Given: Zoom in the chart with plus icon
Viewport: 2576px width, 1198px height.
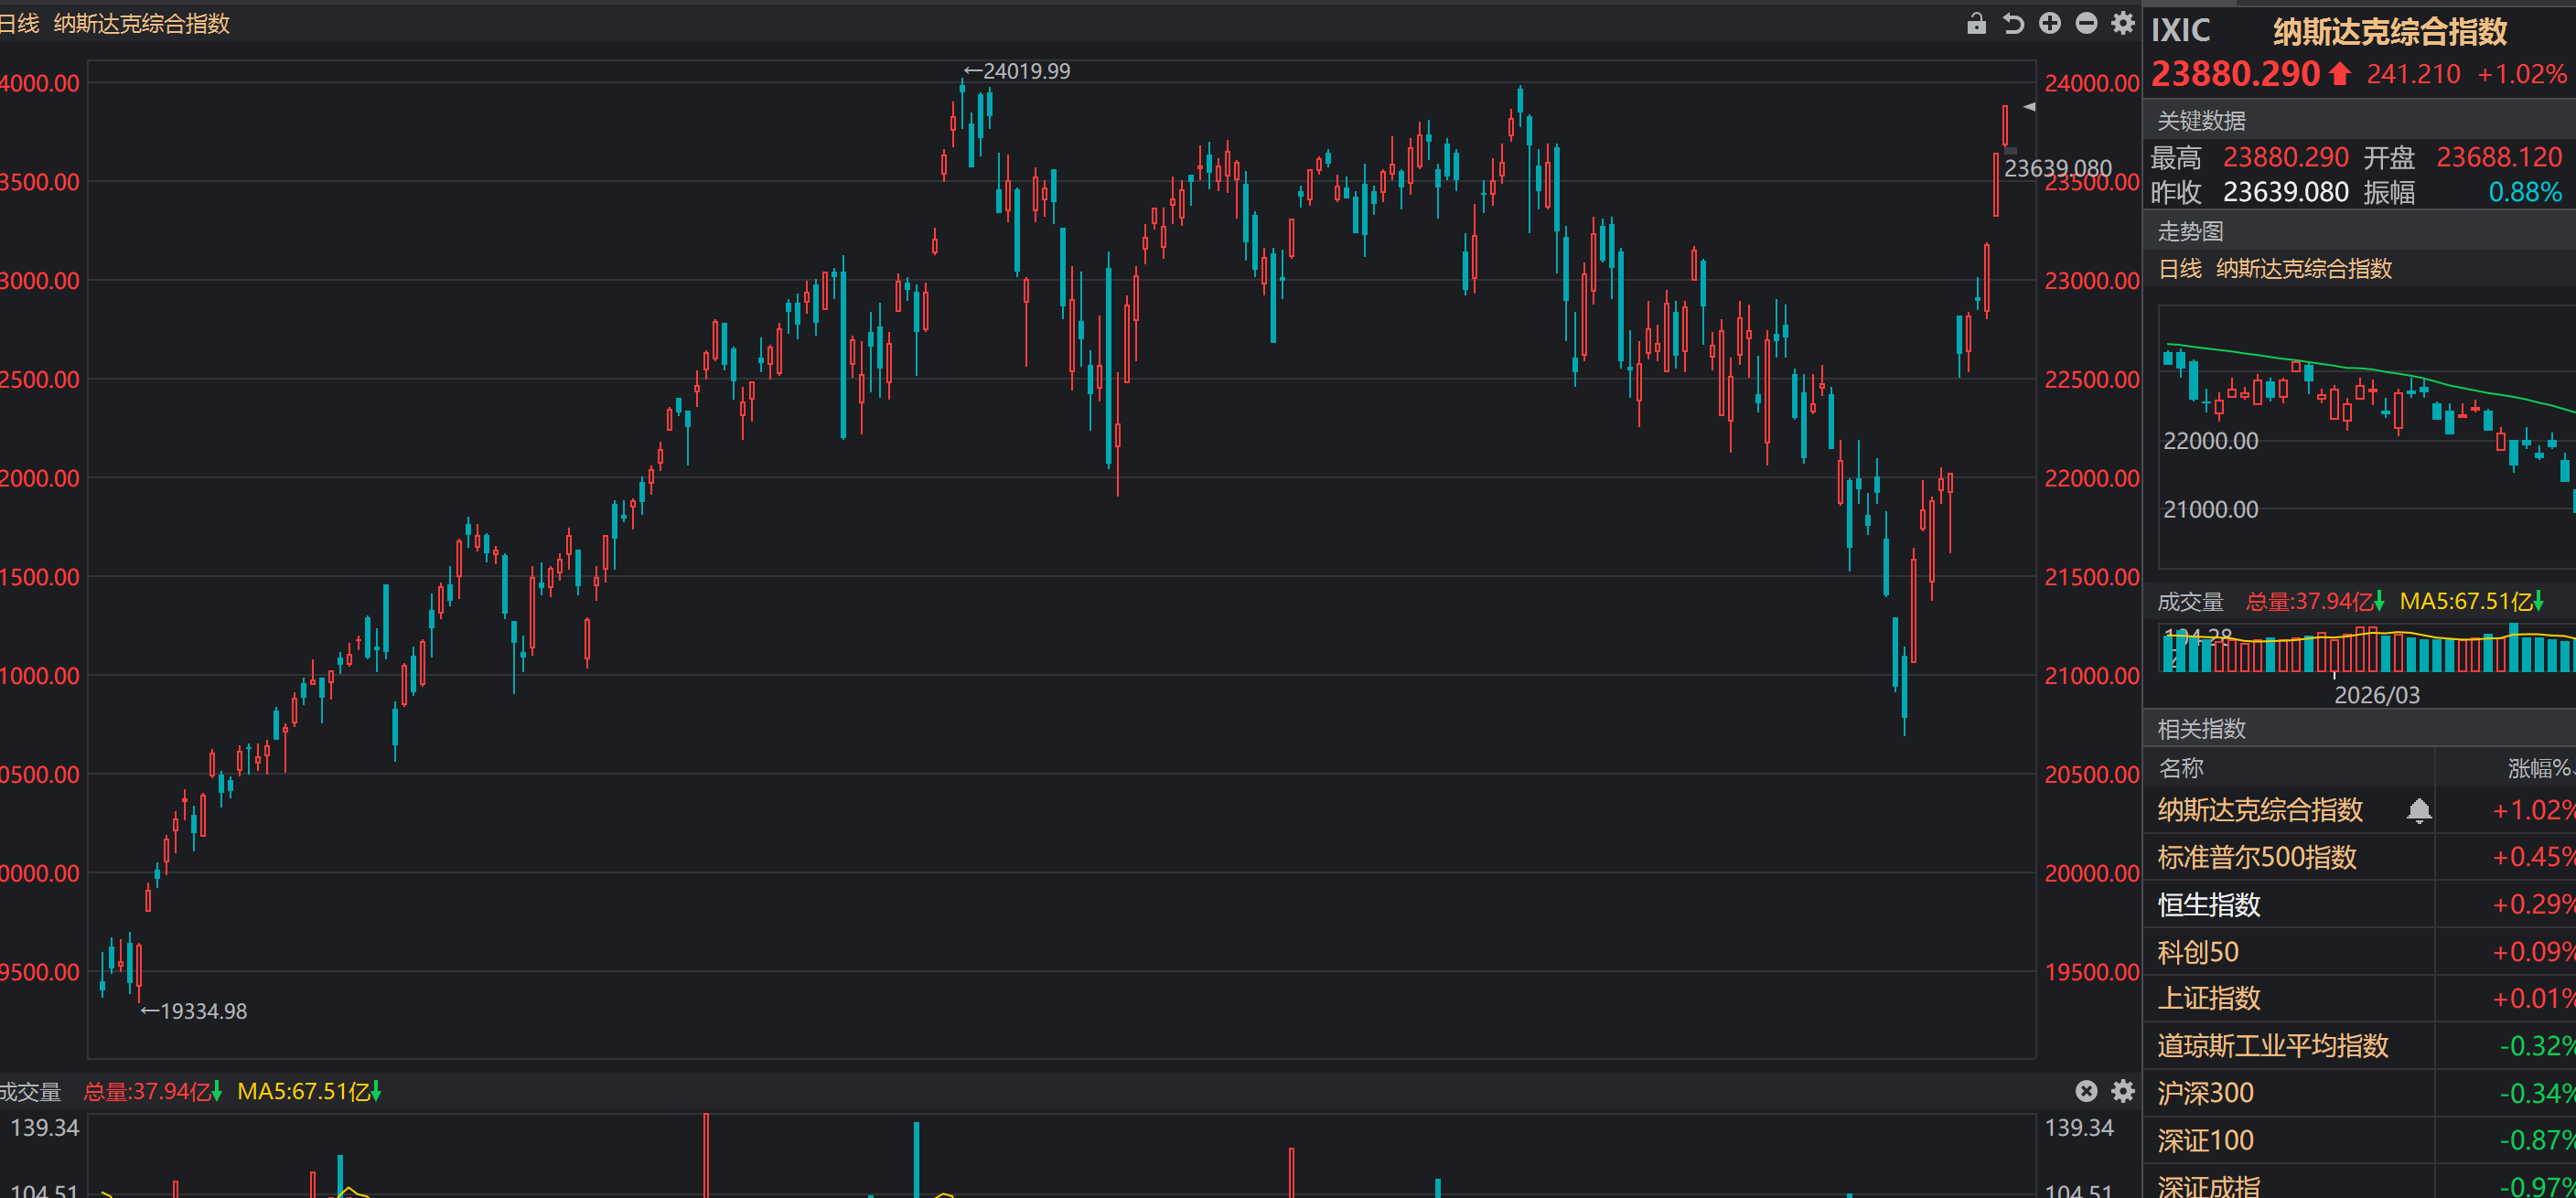Looking at the screenshot, I should tap(2050, 23).
